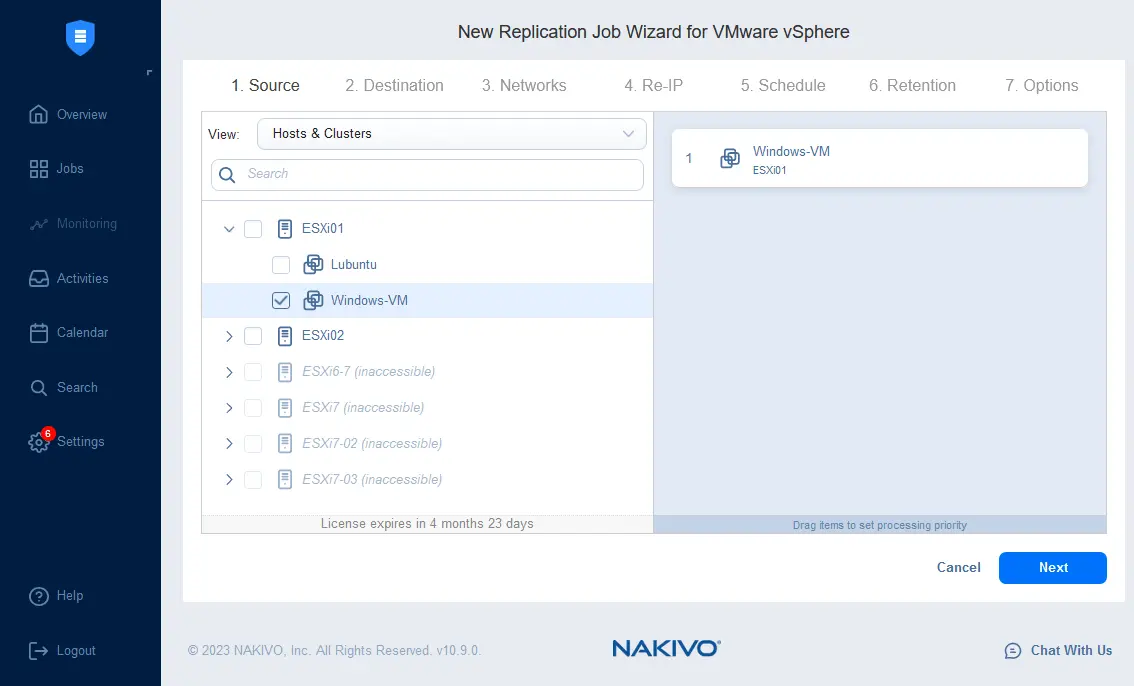This screenshot has width=1134, height=686.
Task: Collapse the ESXi01 tree node
Action: (229, 229)
